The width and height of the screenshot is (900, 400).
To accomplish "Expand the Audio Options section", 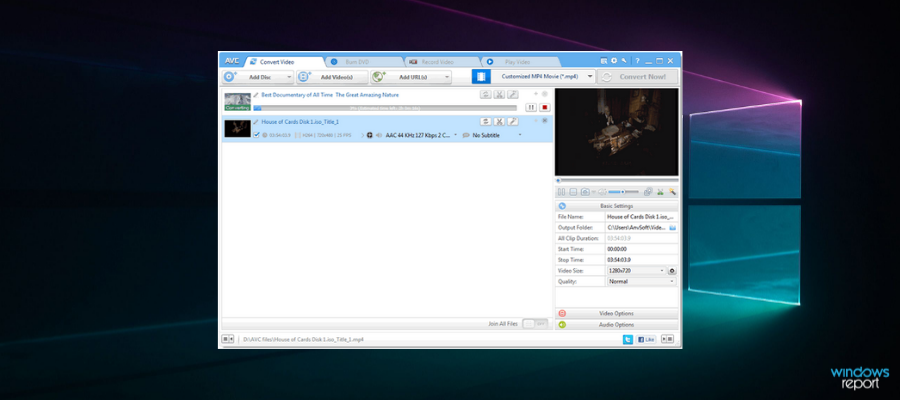I will click(617, 325).
